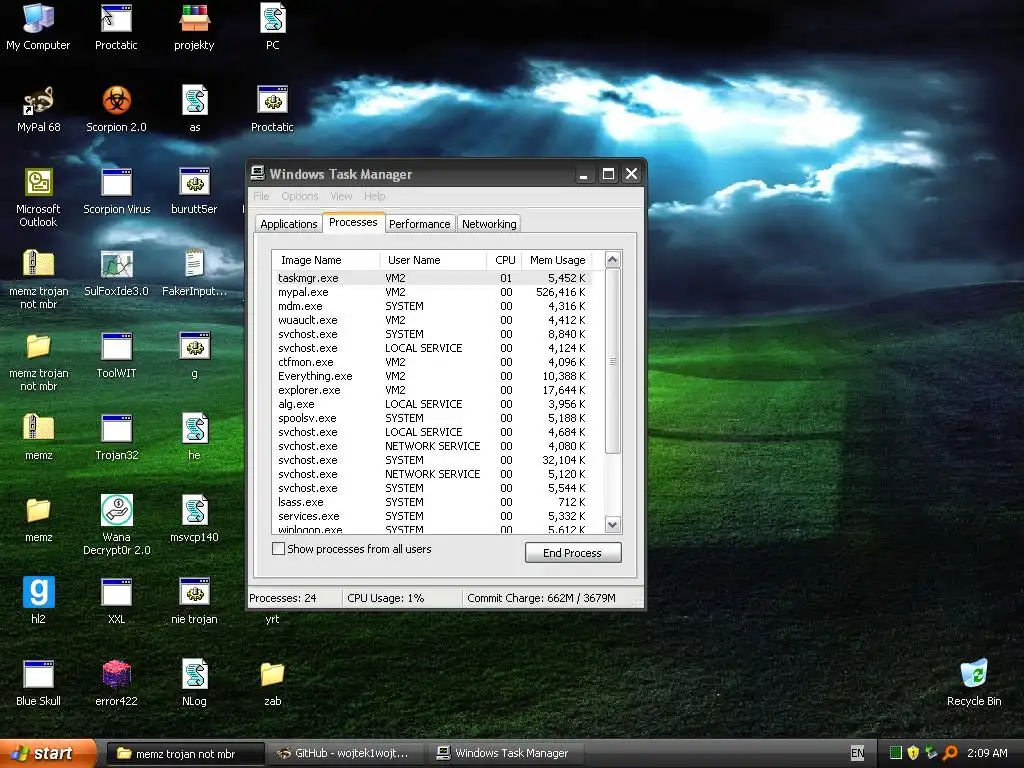1024x768 pixels.
Task: Open the File menu in Task Manager
Action: (x=261, y=196)
